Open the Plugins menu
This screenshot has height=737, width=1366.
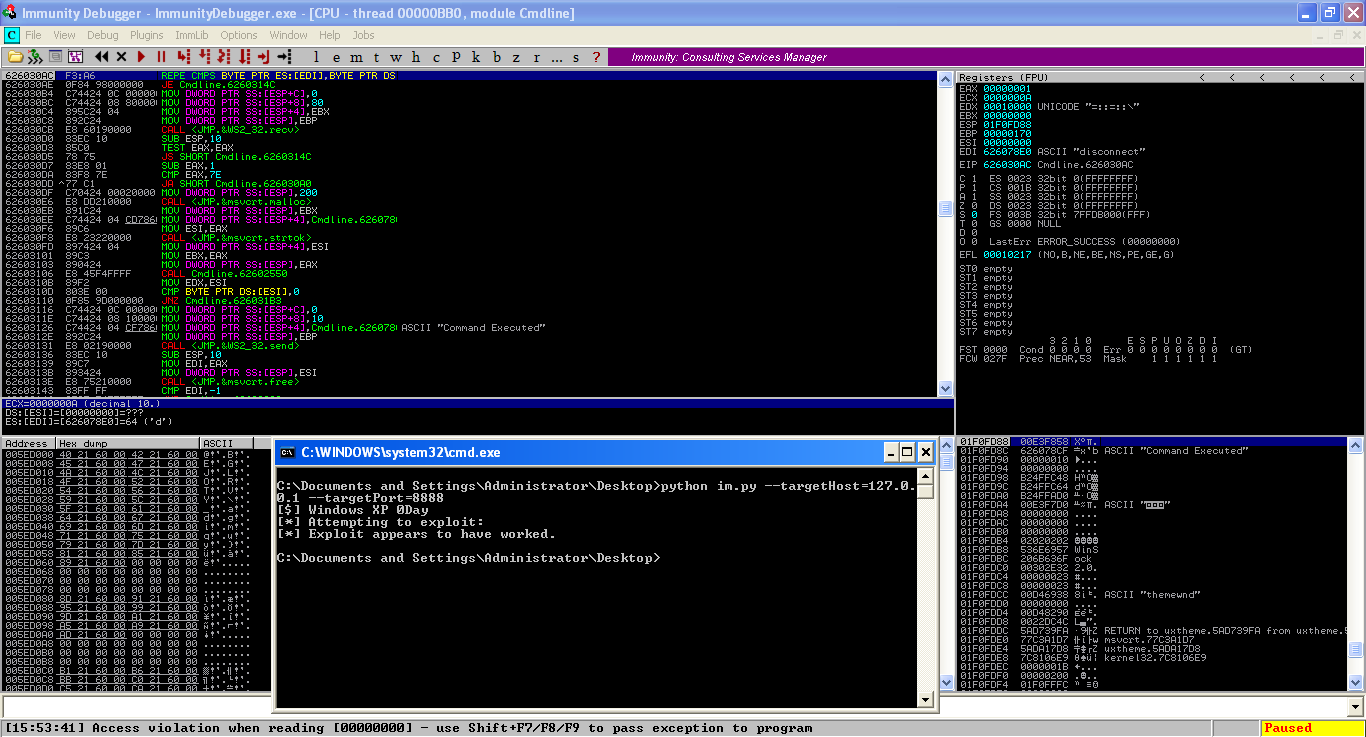(x=147, y=35)
